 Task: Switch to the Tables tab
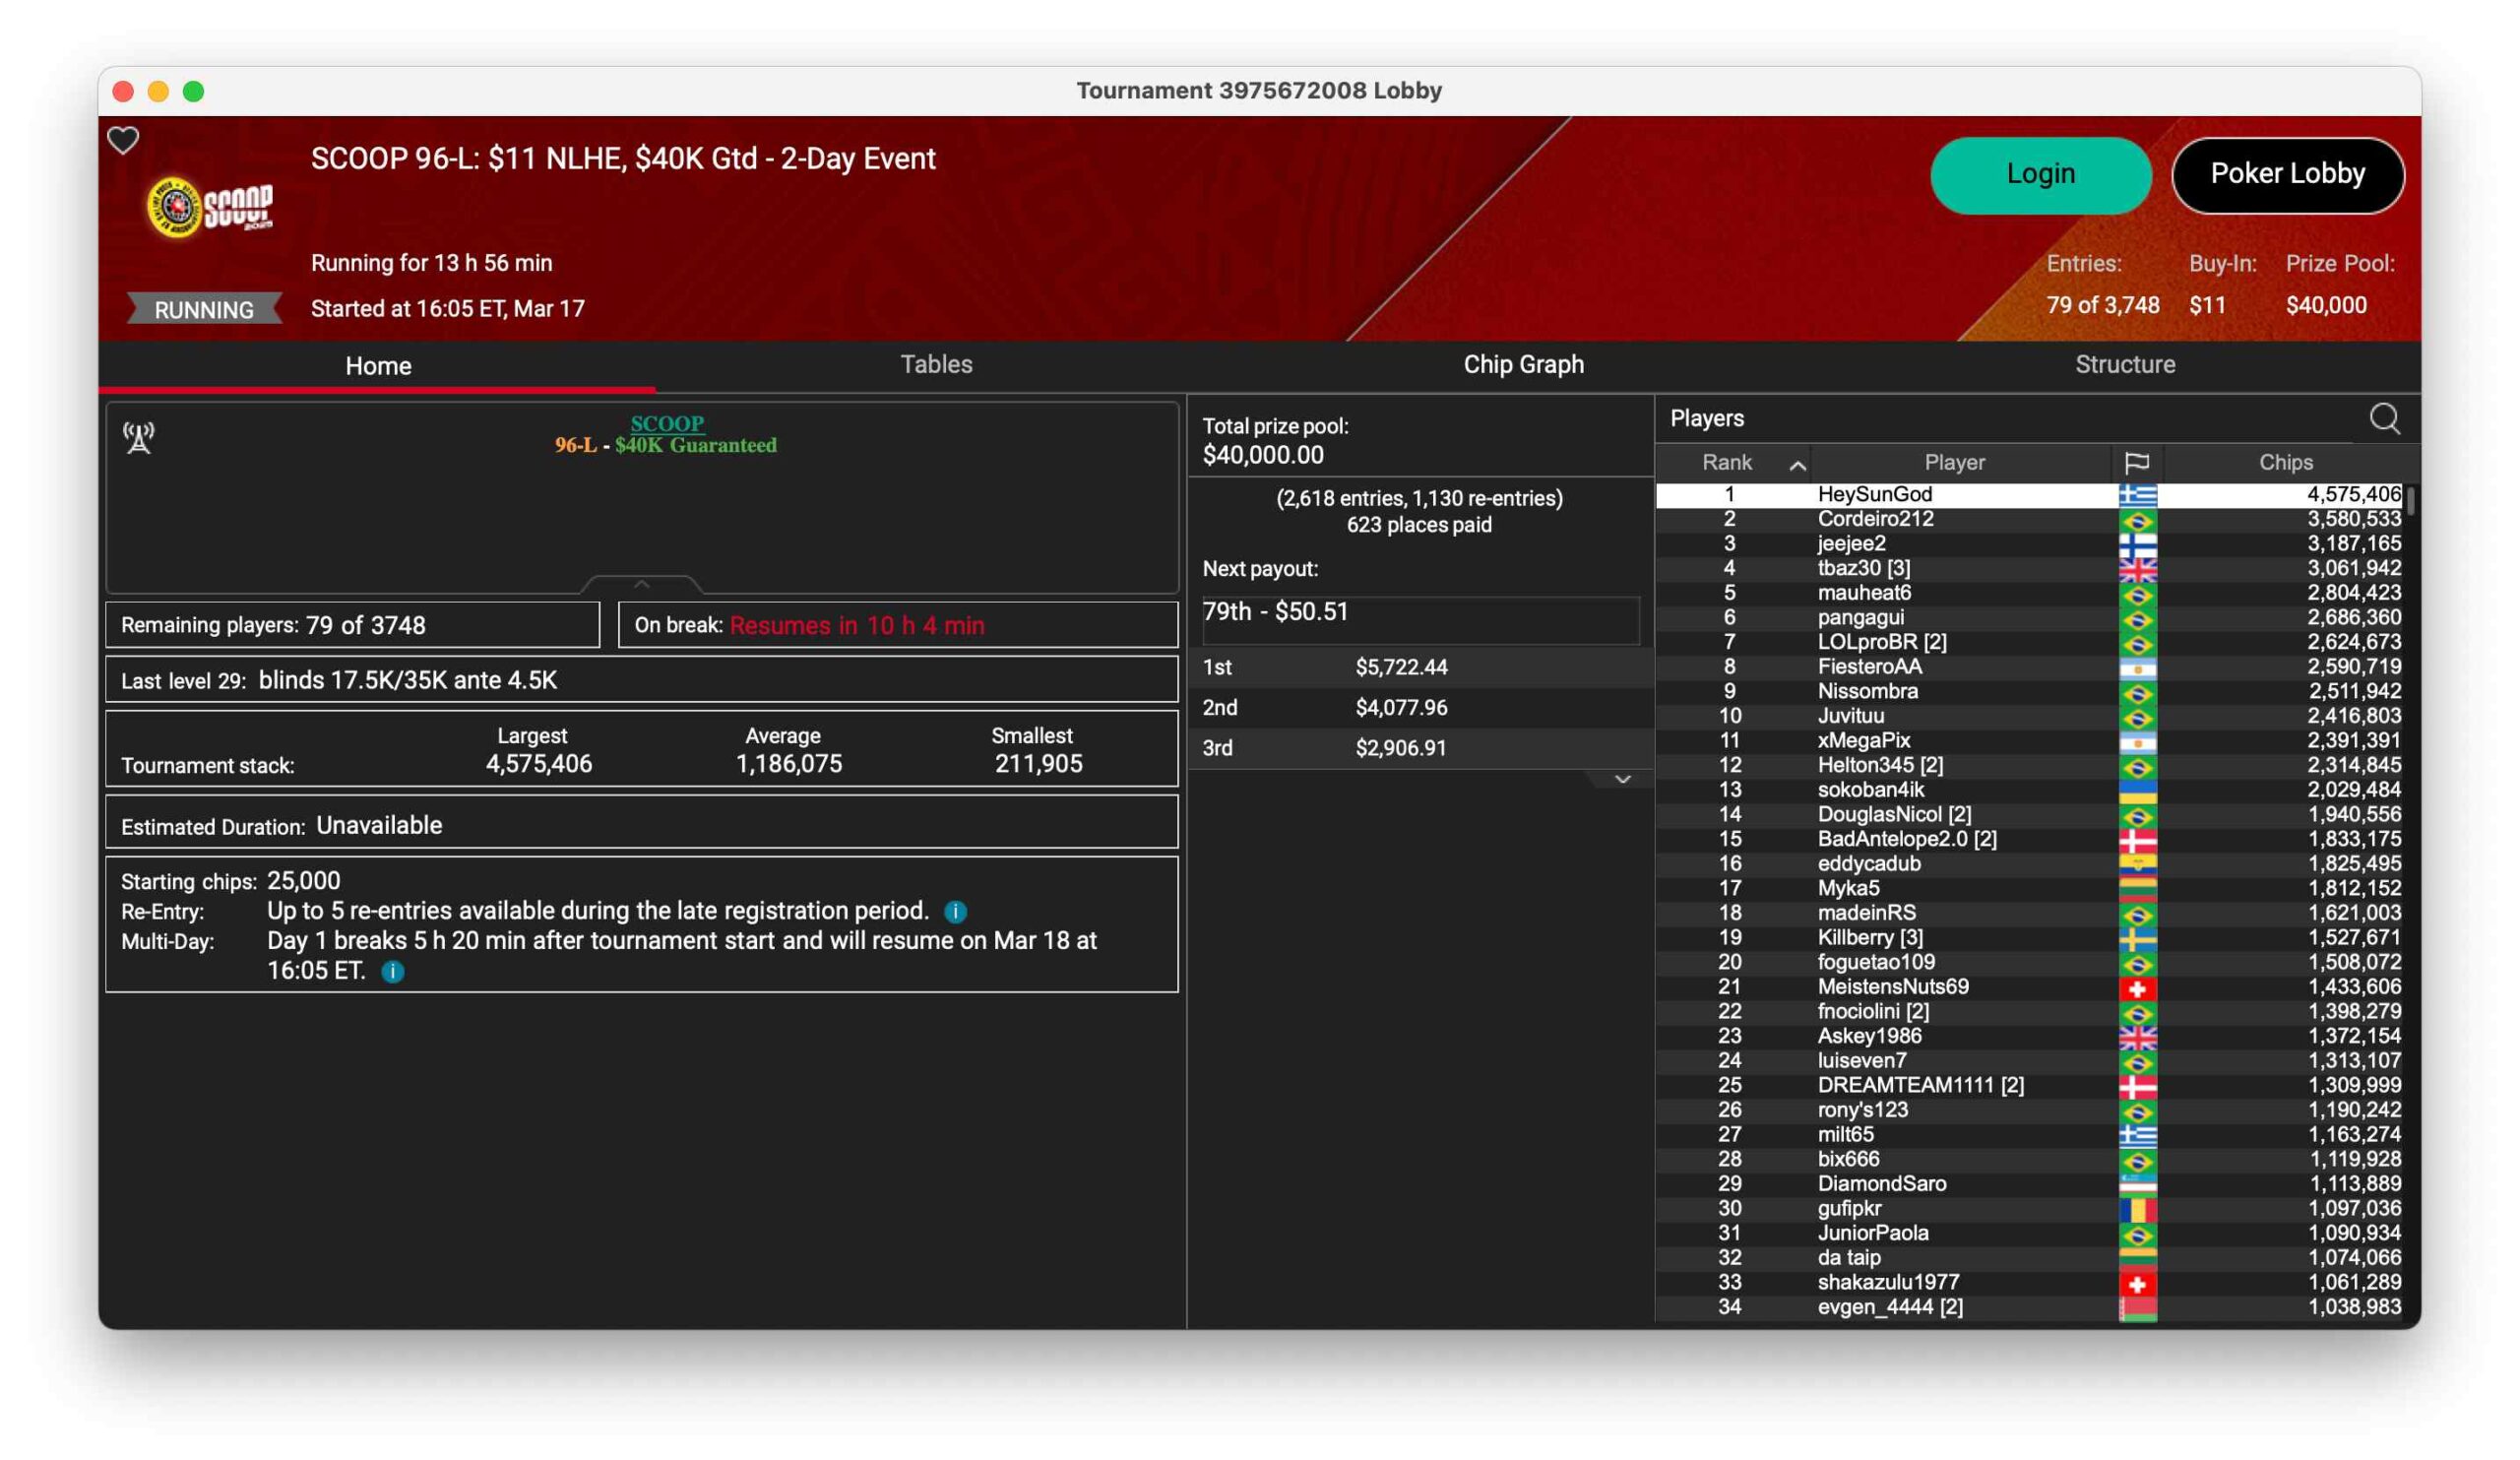936,364
